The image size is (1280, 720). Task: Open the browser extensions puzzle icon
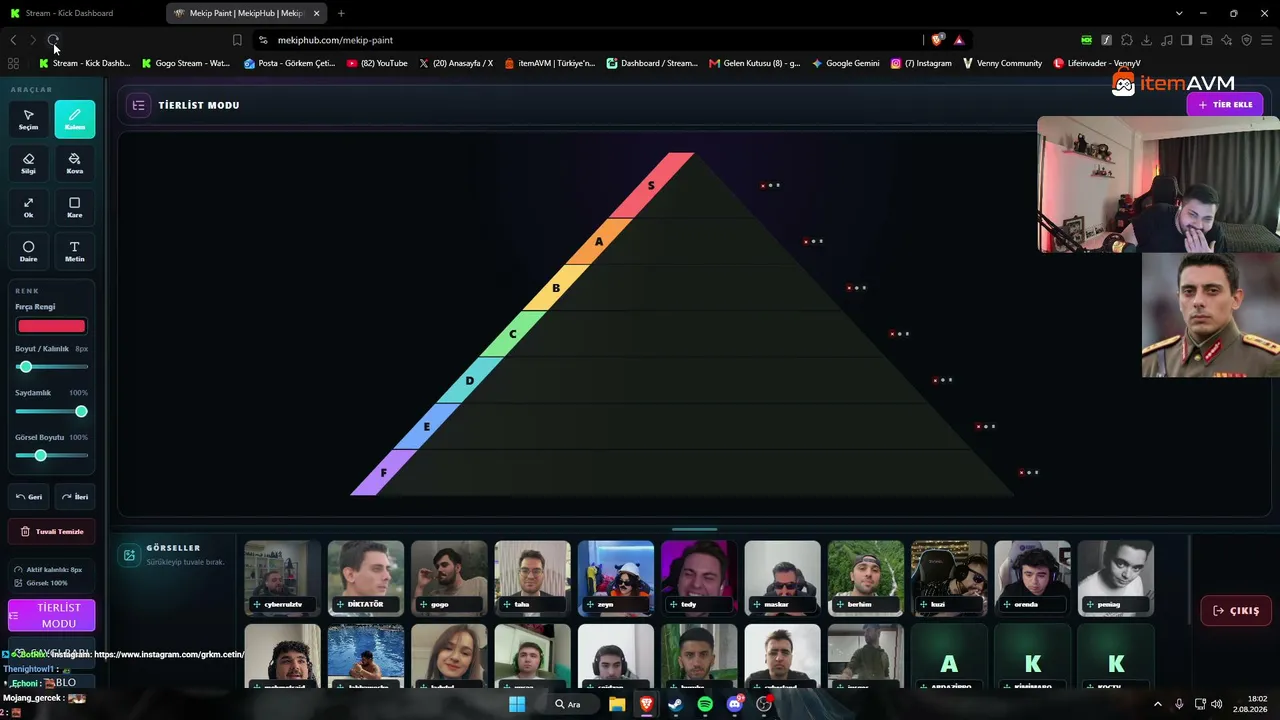click(1126, 40)
